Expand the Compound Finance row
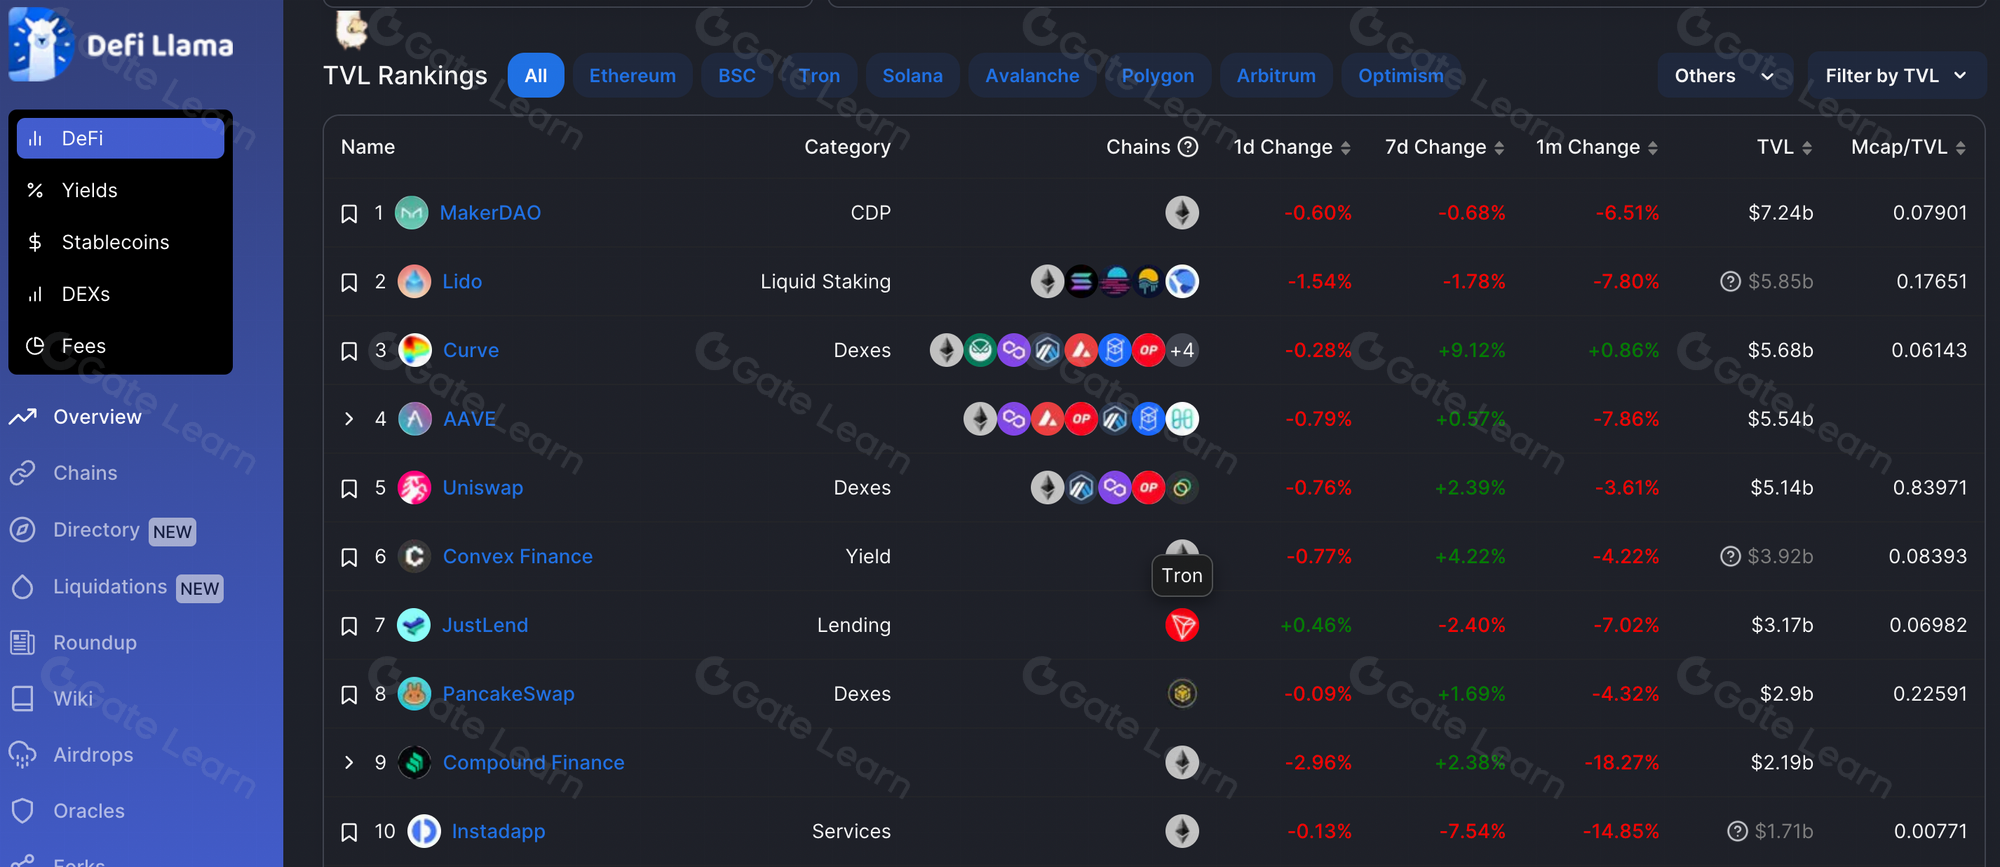The width and height of the screenshot is (2000, 867). click(x=349, y=763)
